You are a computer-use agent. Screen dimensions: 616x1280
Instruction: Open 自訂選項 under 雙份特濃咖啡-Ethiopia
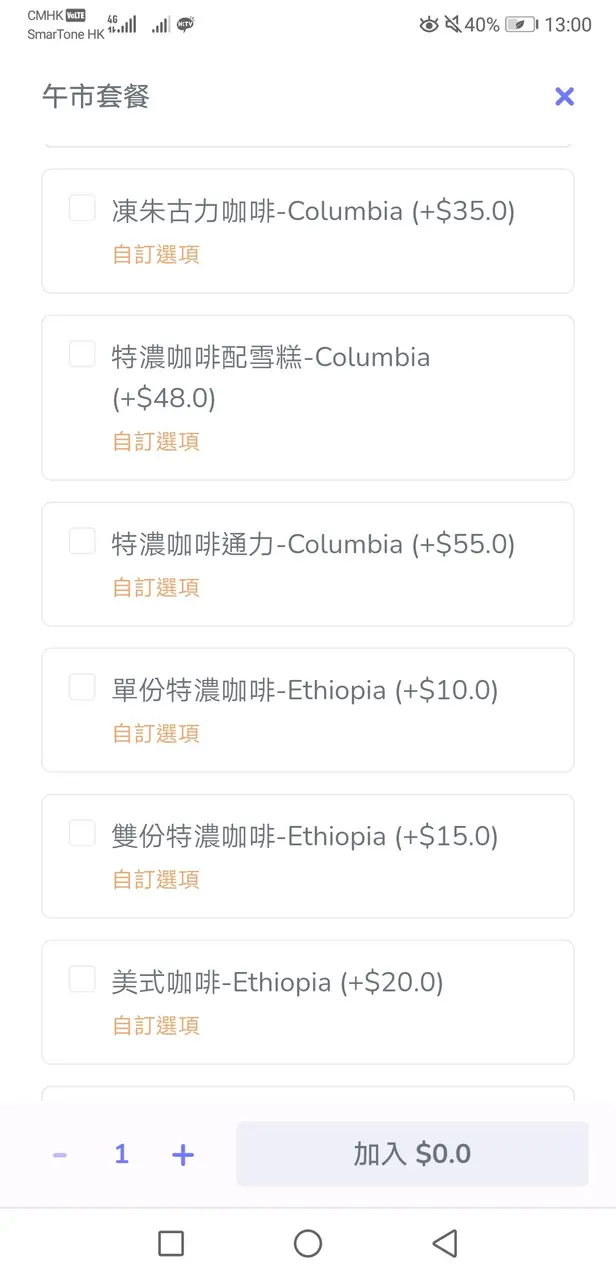tap(156, 879)
